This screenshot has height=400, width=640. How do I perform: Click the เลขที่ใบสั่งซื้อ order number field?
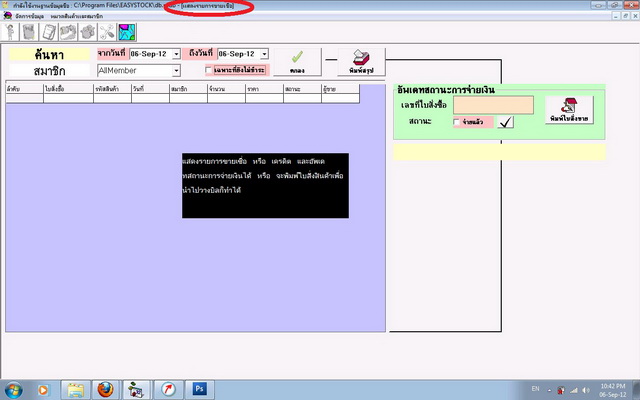[493, 104]
